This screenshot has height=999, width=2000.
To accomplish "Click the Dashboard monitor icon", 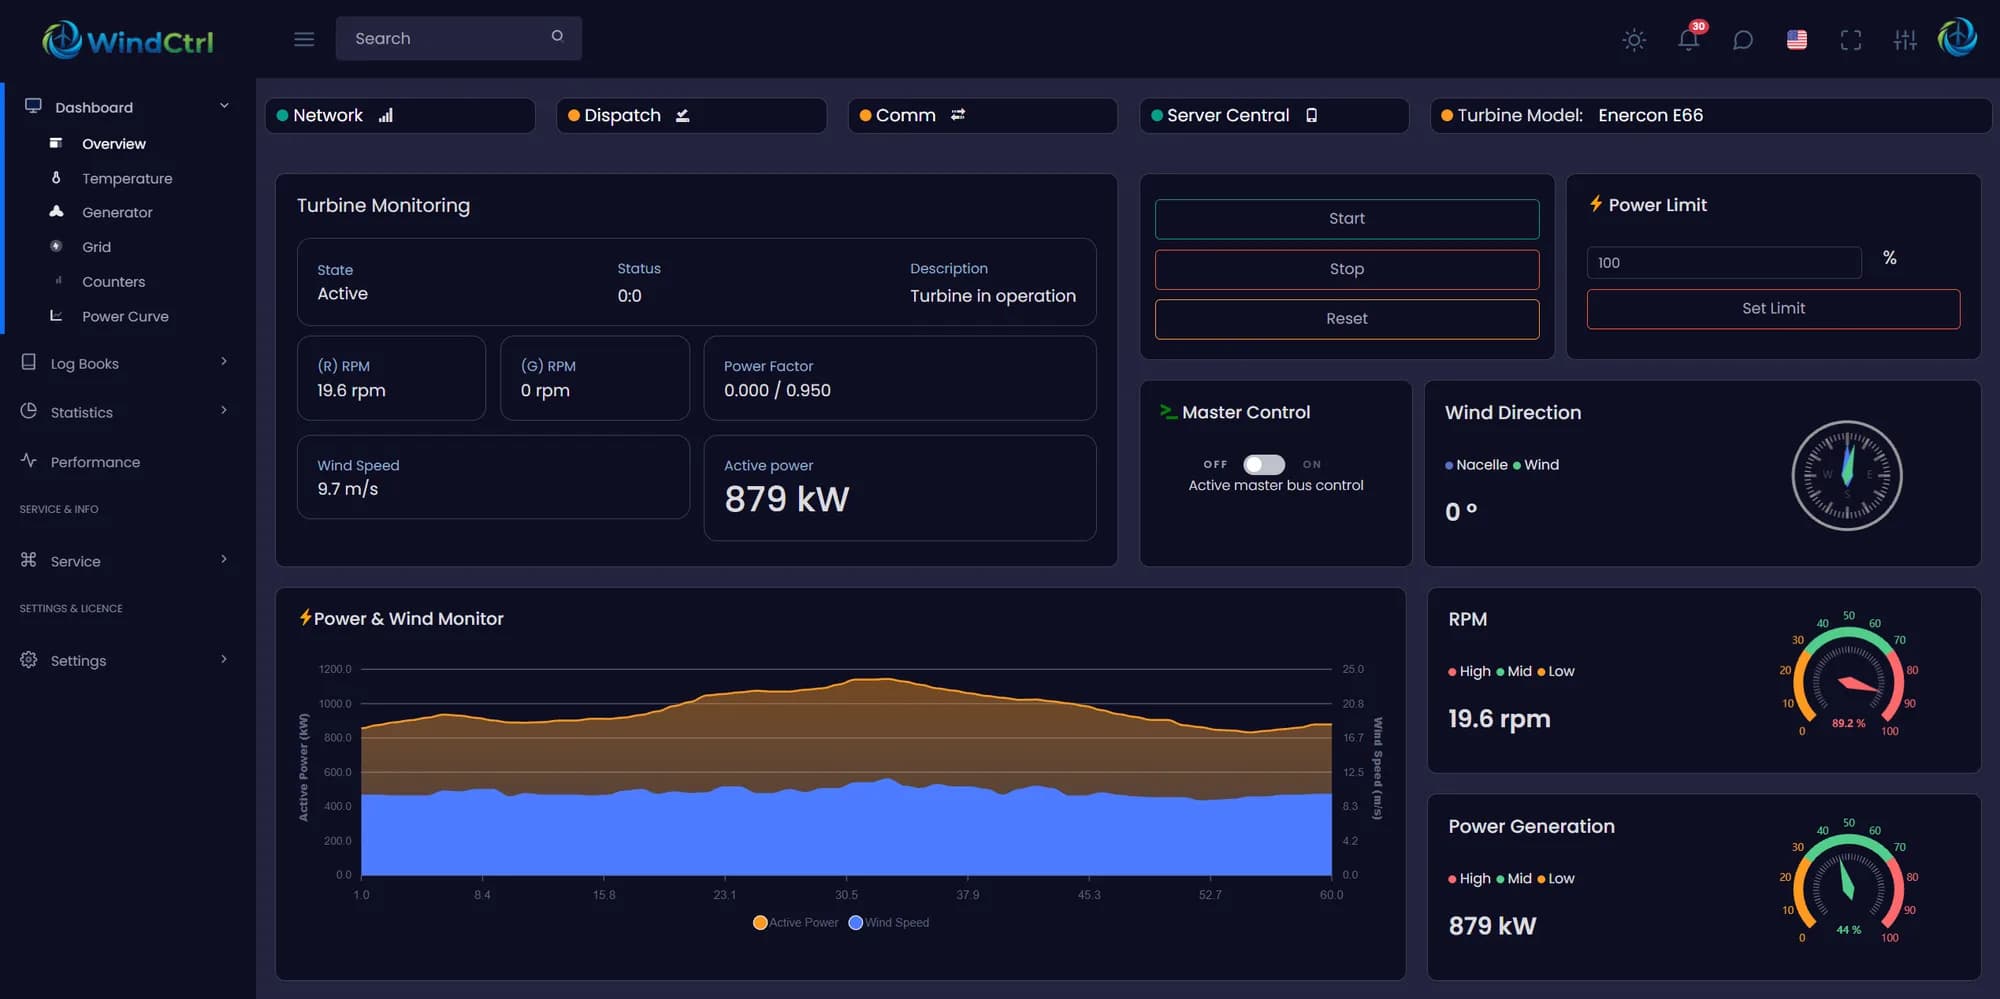I will [x=33, y=106].
